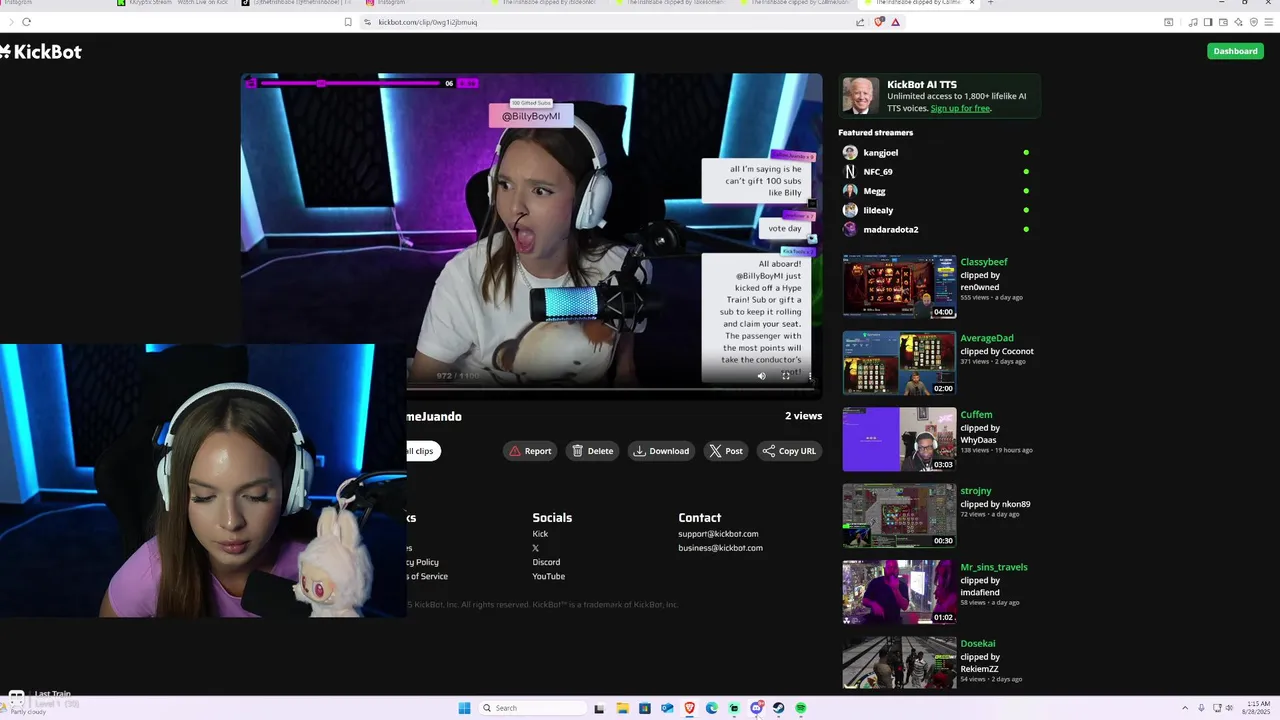Open Microsoft Edge from the taskbar

pos(711,708)
